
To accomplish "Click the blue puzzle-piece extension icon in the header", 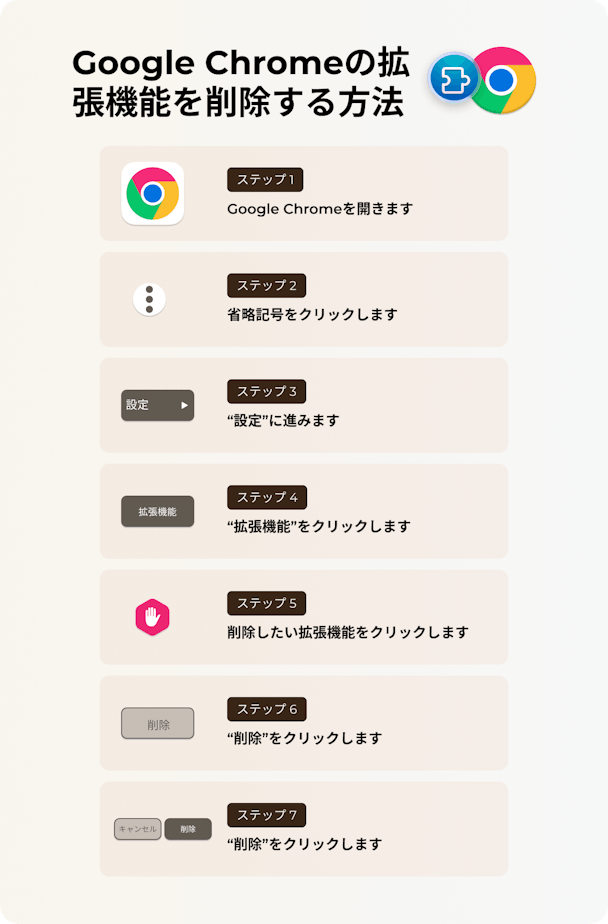I will (452, 77).
